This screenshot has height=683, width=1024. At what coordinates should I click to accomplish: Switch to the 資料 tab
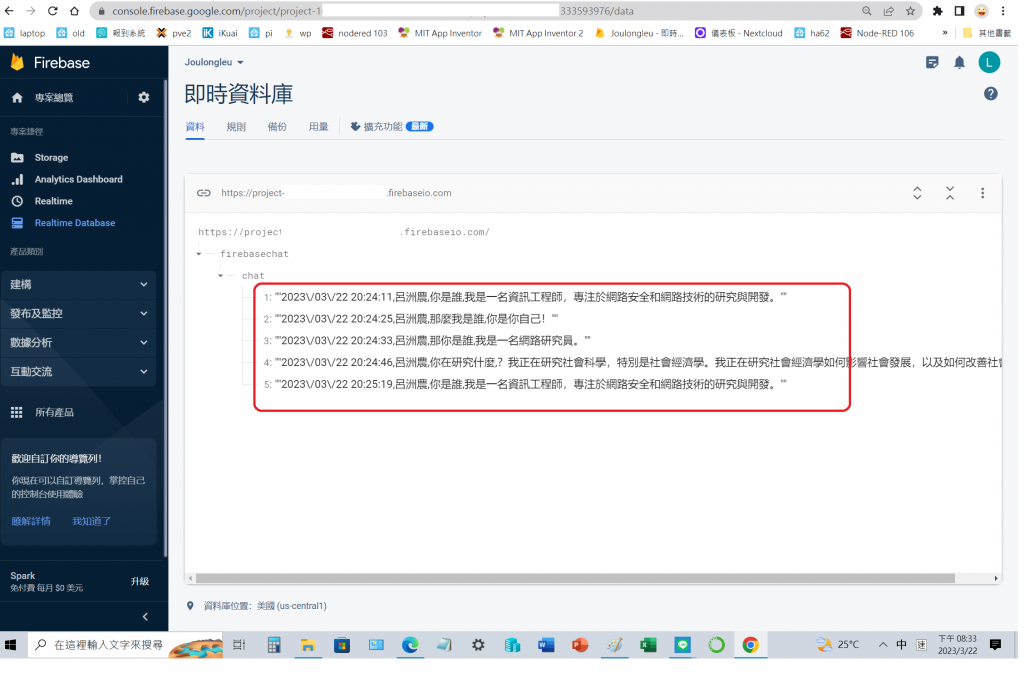[x=195, y=127]
